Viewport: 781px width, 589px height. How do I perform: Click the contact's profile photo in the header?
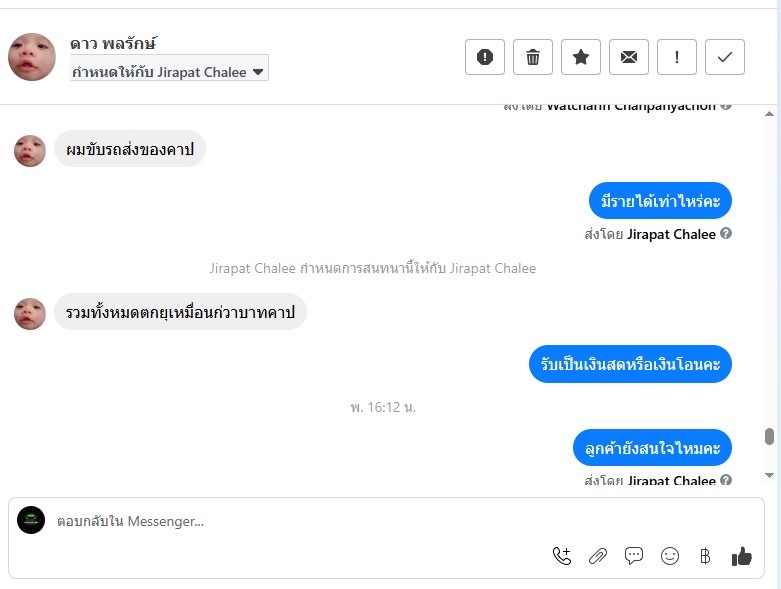click(32, 57)
